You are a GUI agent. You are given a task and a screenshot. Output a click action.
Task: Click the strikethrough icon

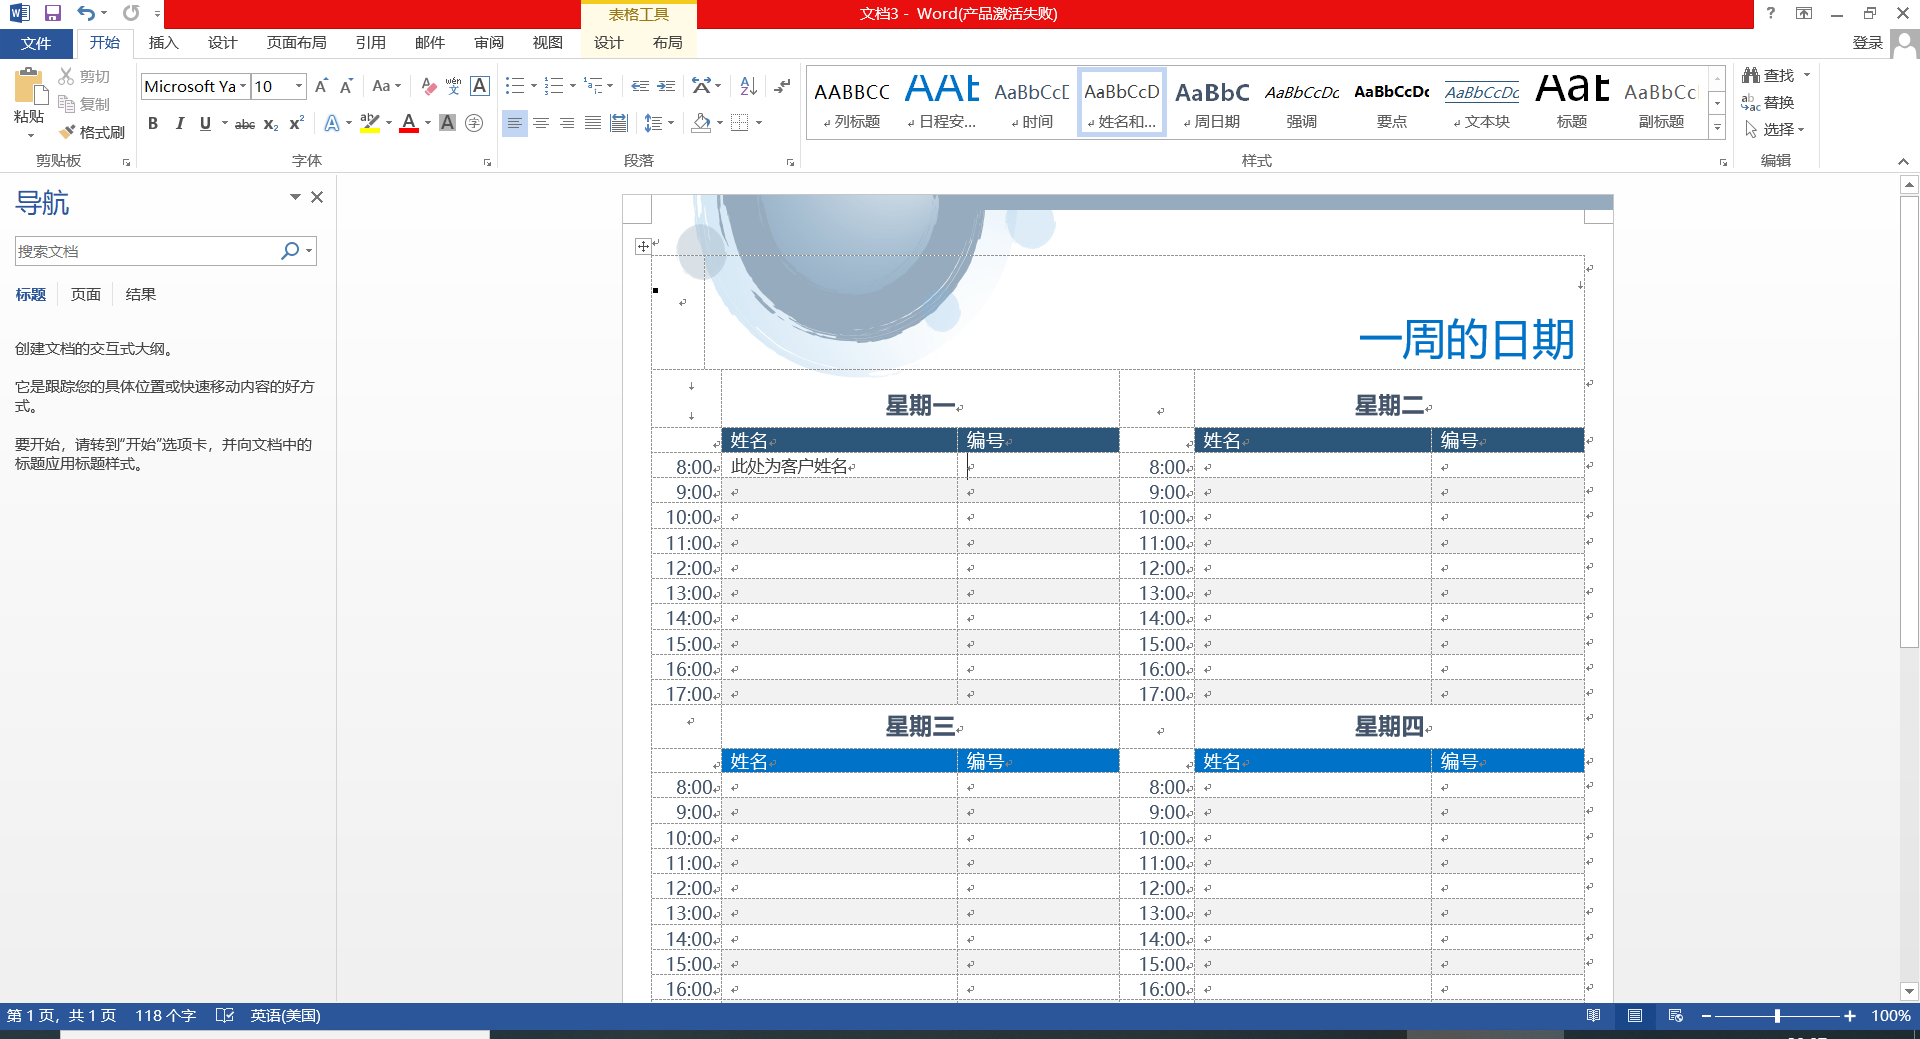pyautogui.click(x=244, y=123)
